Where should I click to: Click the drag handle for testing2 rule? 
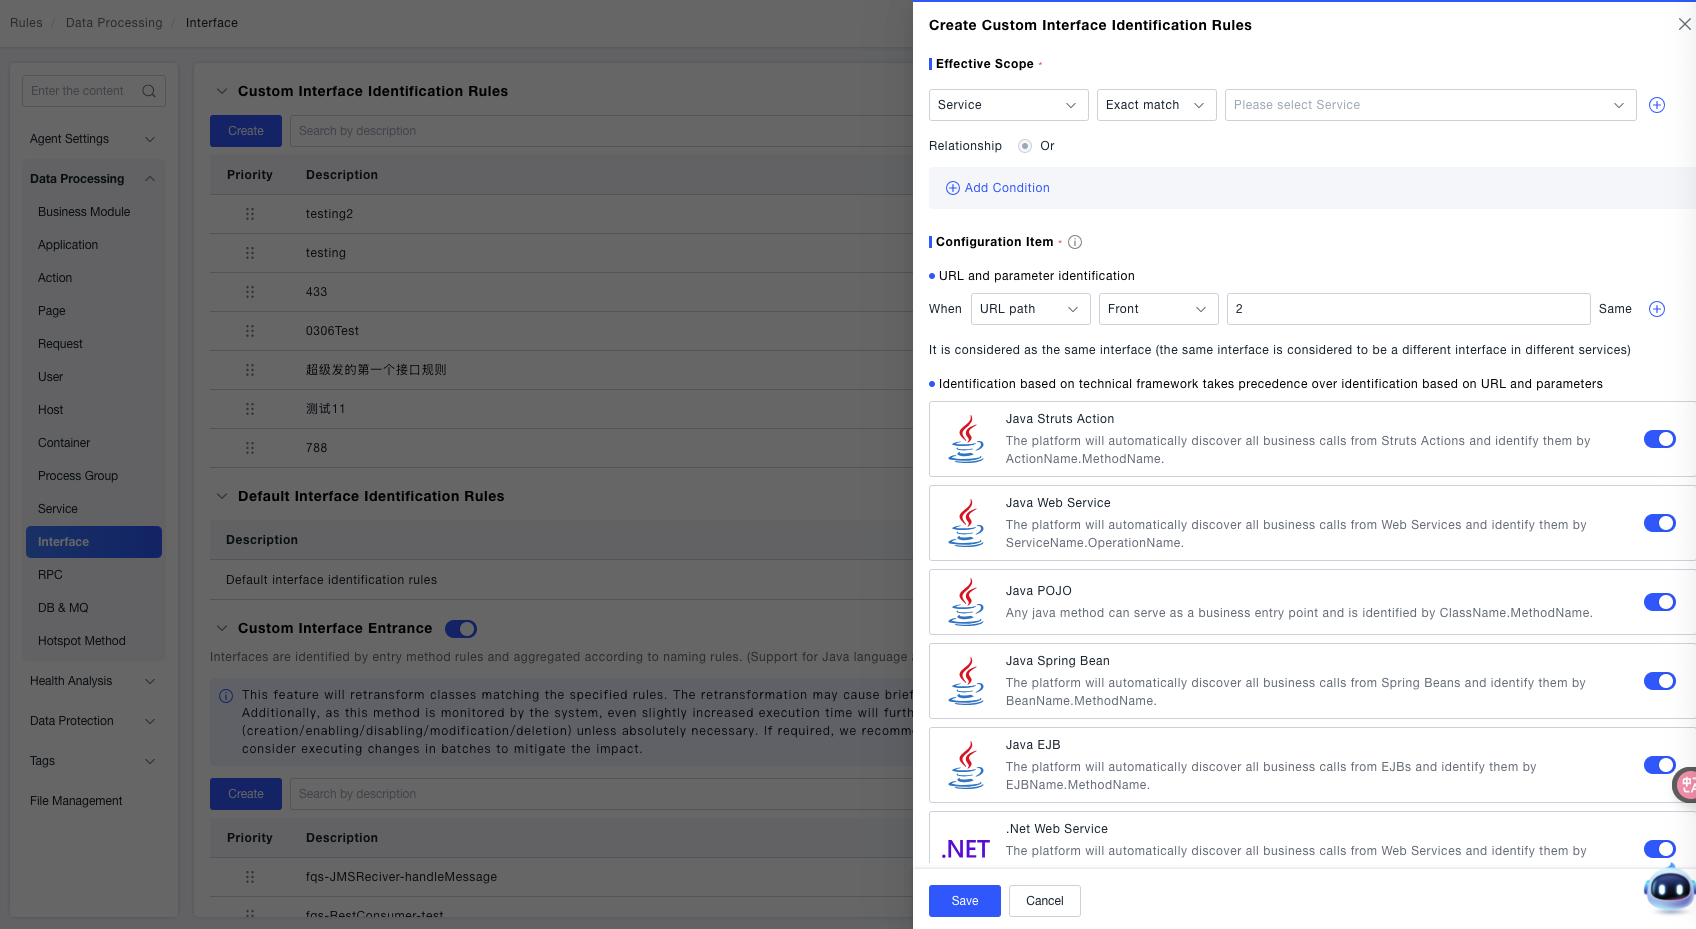tap(250, 214)
